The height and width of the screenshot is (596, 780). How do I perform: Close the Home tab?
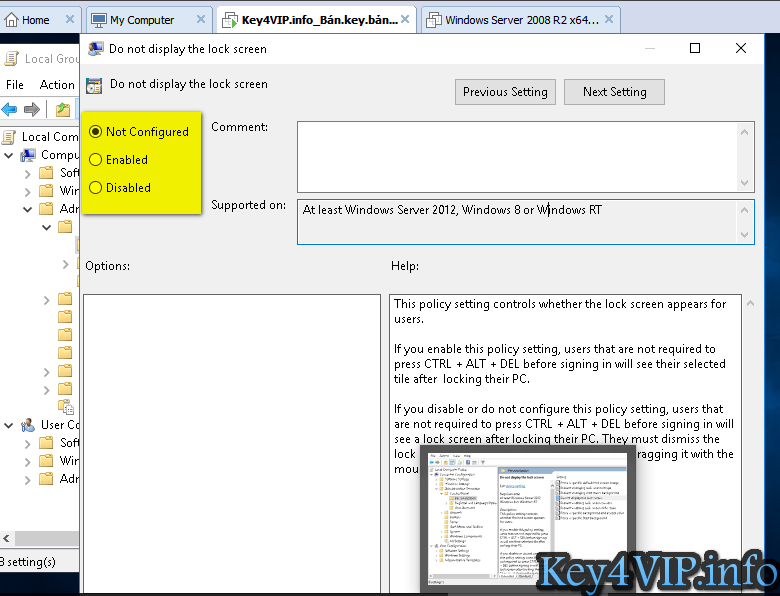click(70, 19)
